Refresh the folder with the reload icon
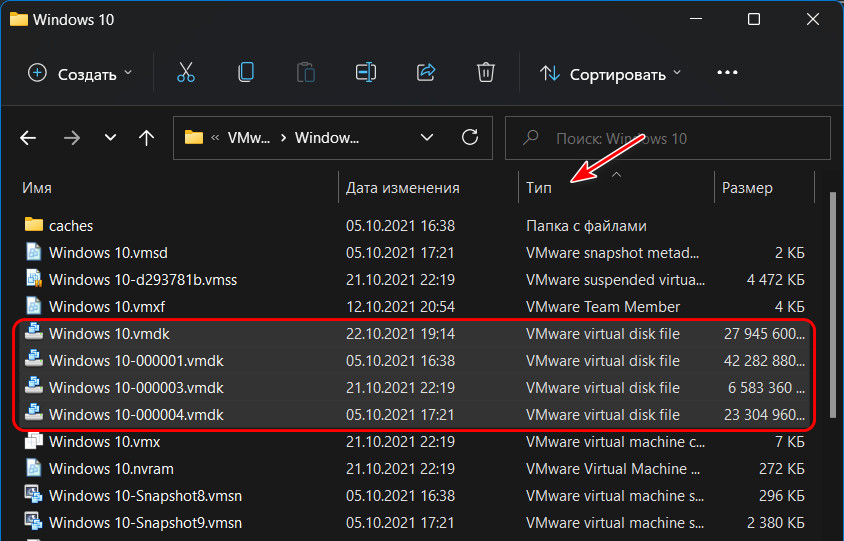 point(470,138)
